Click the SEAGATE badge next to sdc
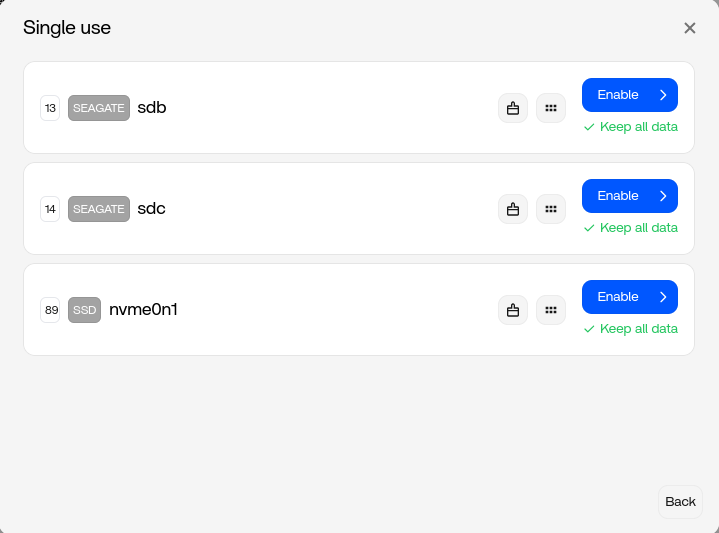Viewport: 719px width, 533px height. click(99, 209)
